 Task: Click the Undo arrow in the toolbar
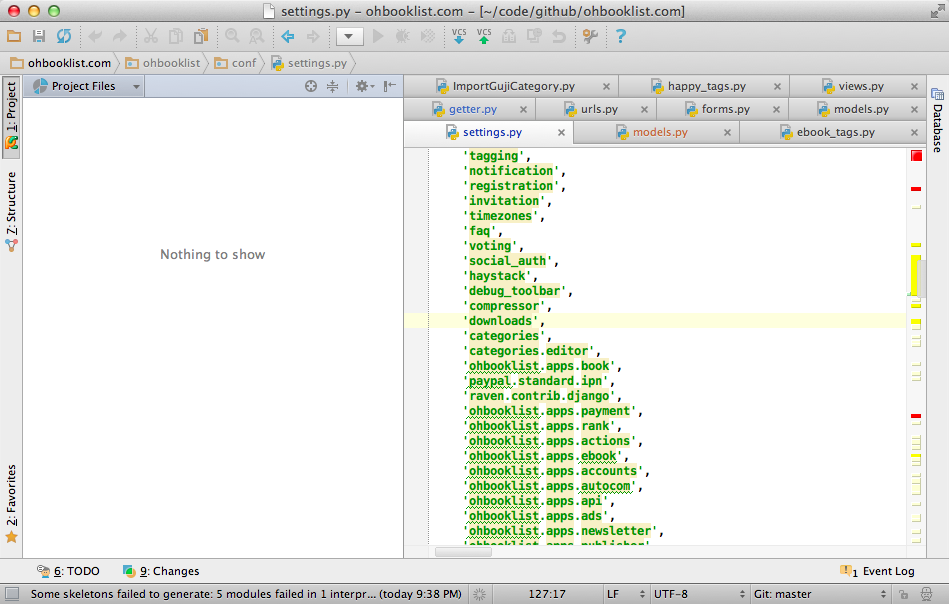pos(95,36)
